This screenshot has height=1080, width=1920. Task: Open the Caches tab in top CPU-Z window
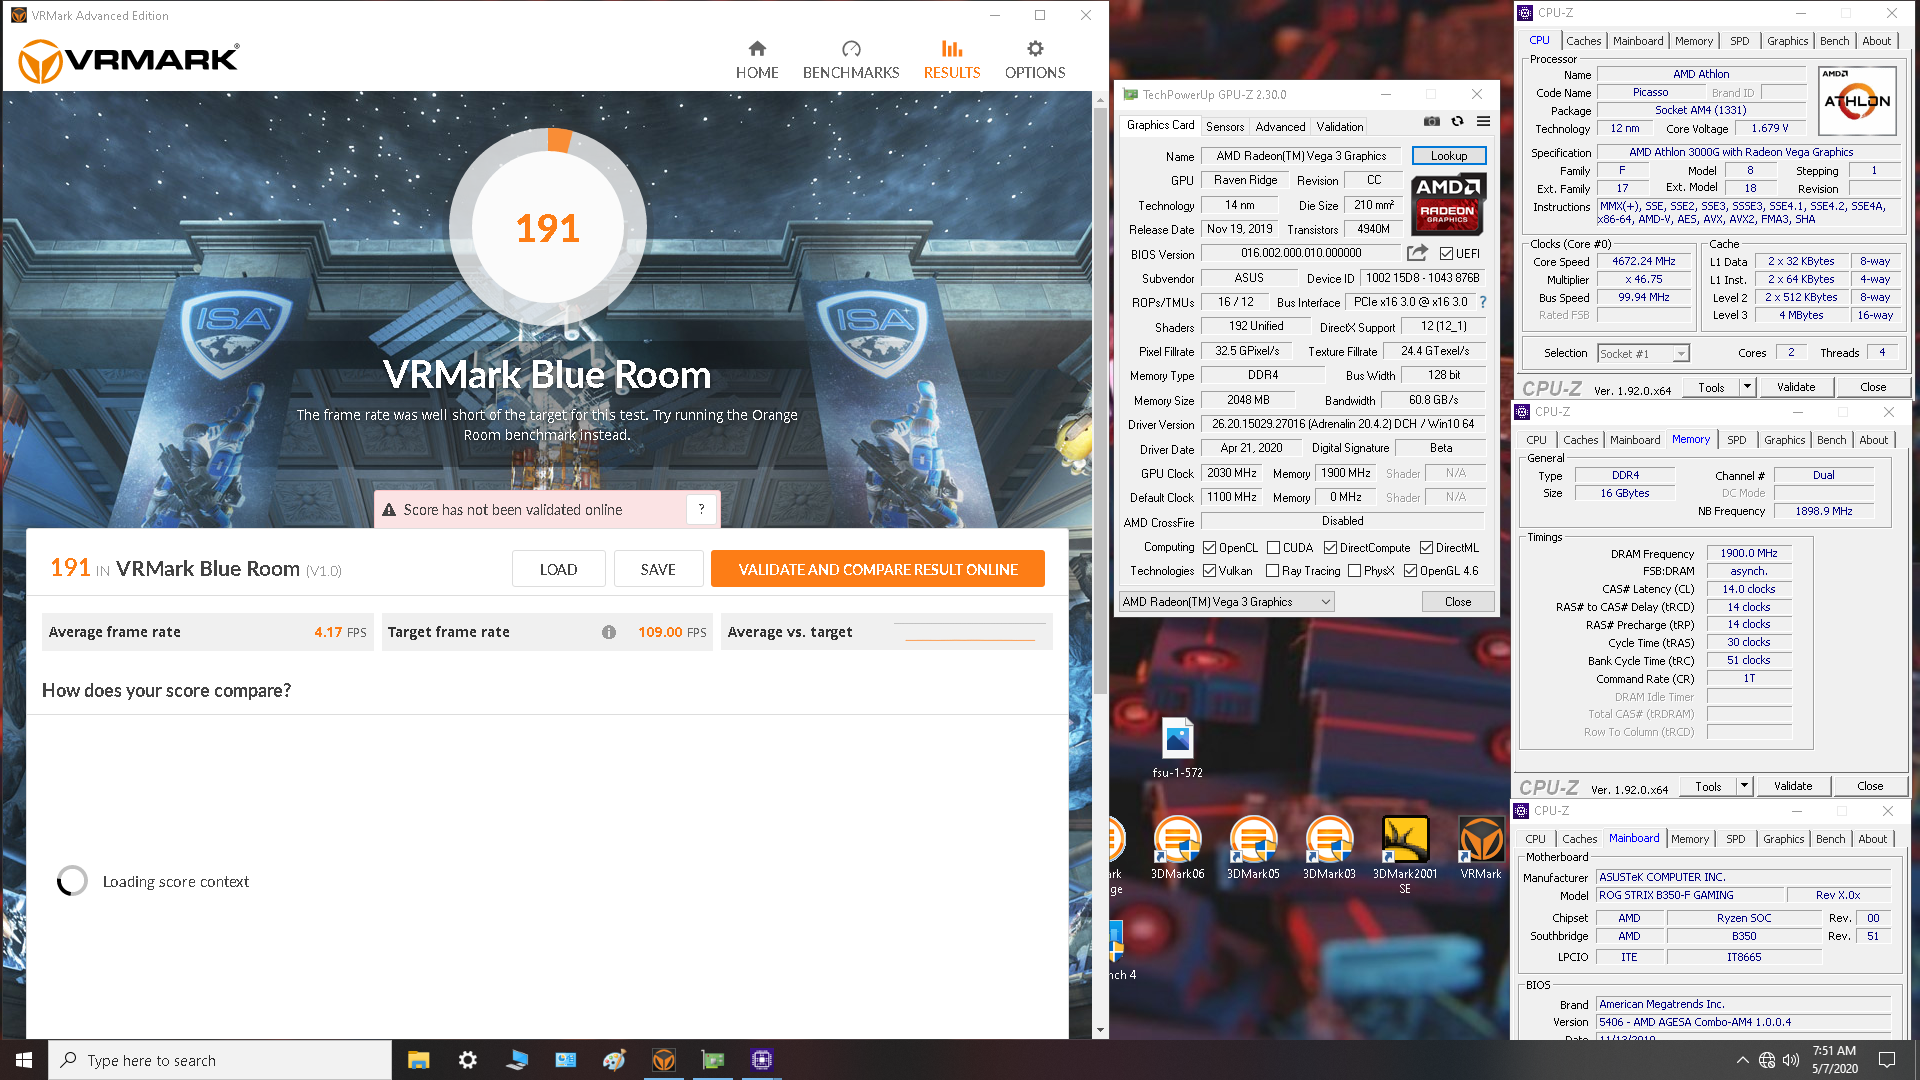(1583, 41)
